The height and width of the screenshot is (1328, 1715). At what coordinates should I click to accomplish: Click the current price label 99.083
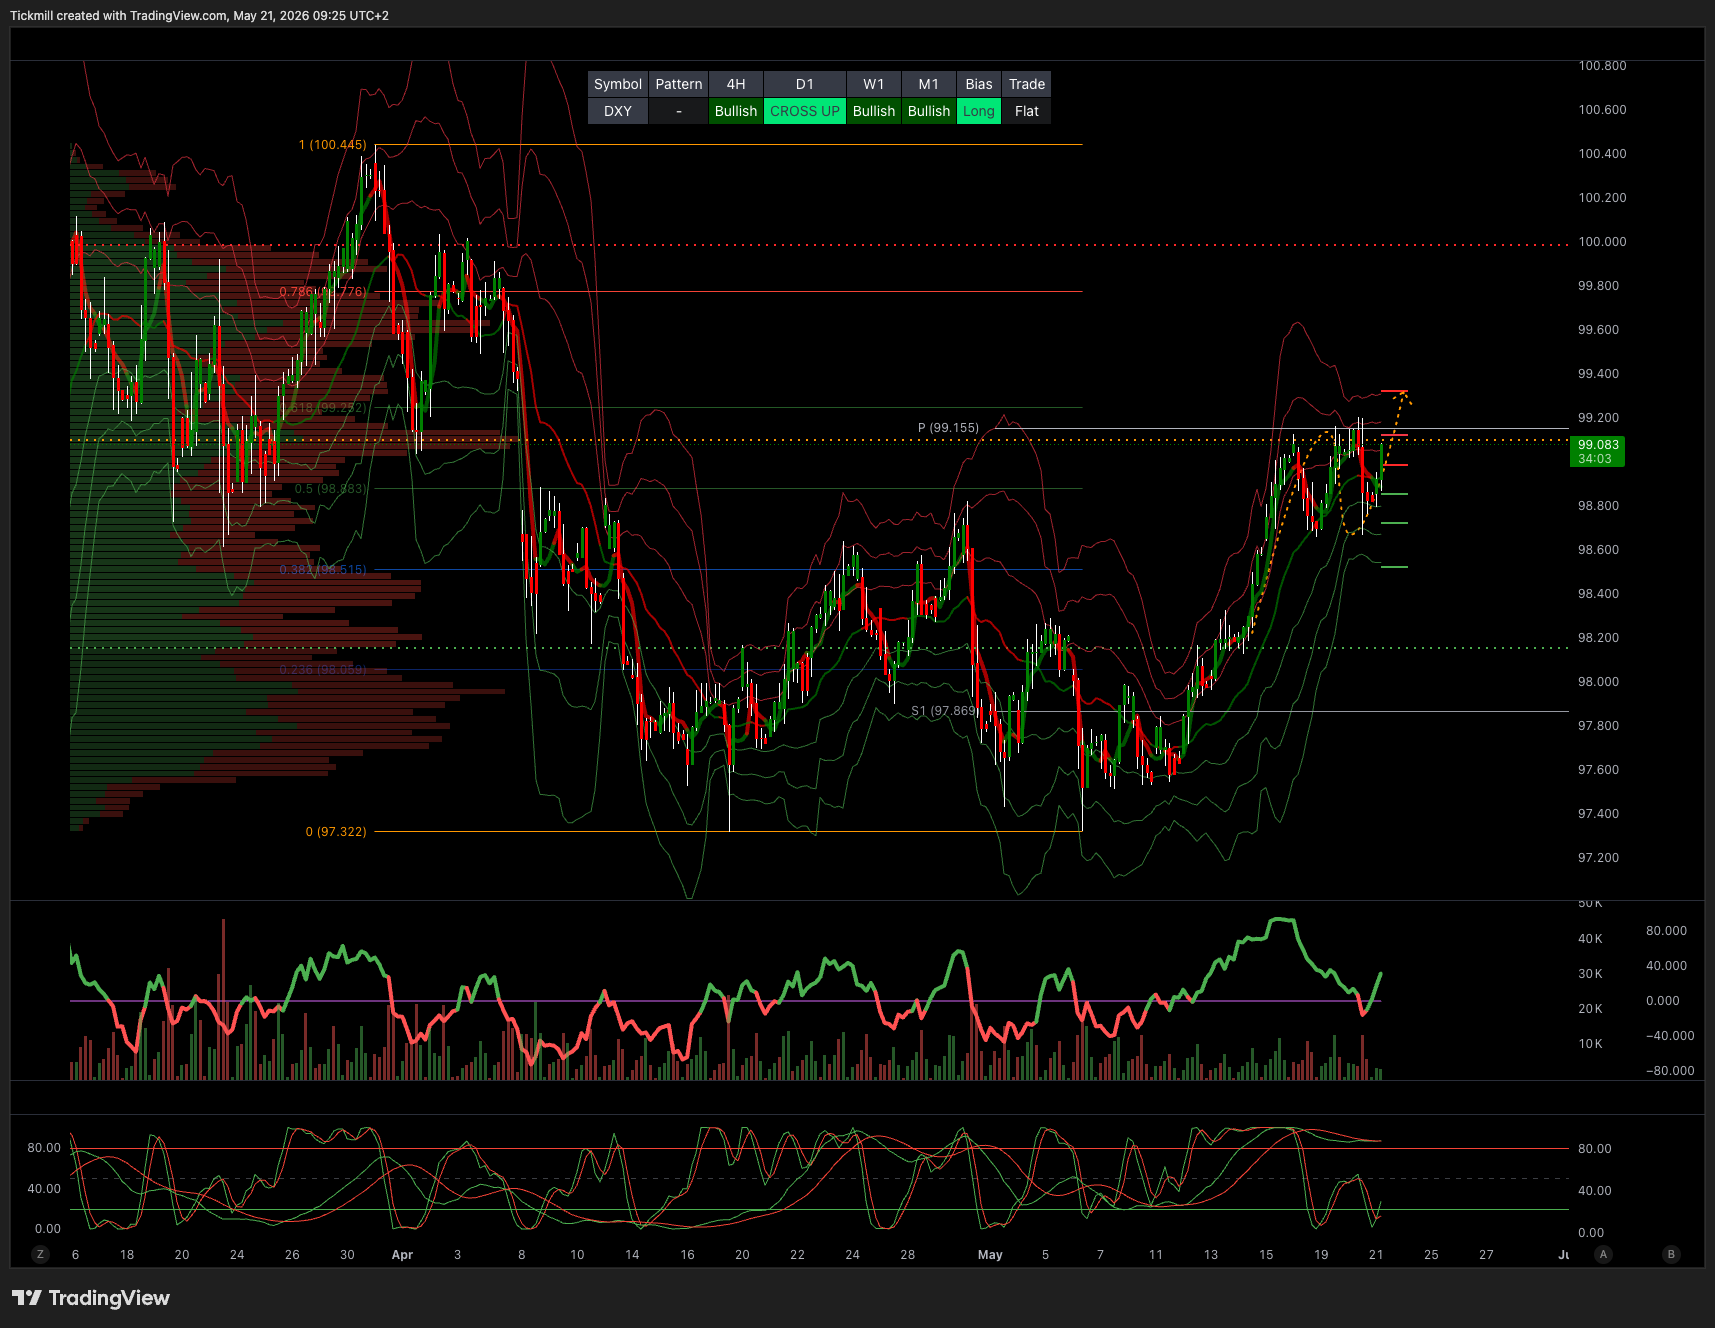coord(1598,451)
